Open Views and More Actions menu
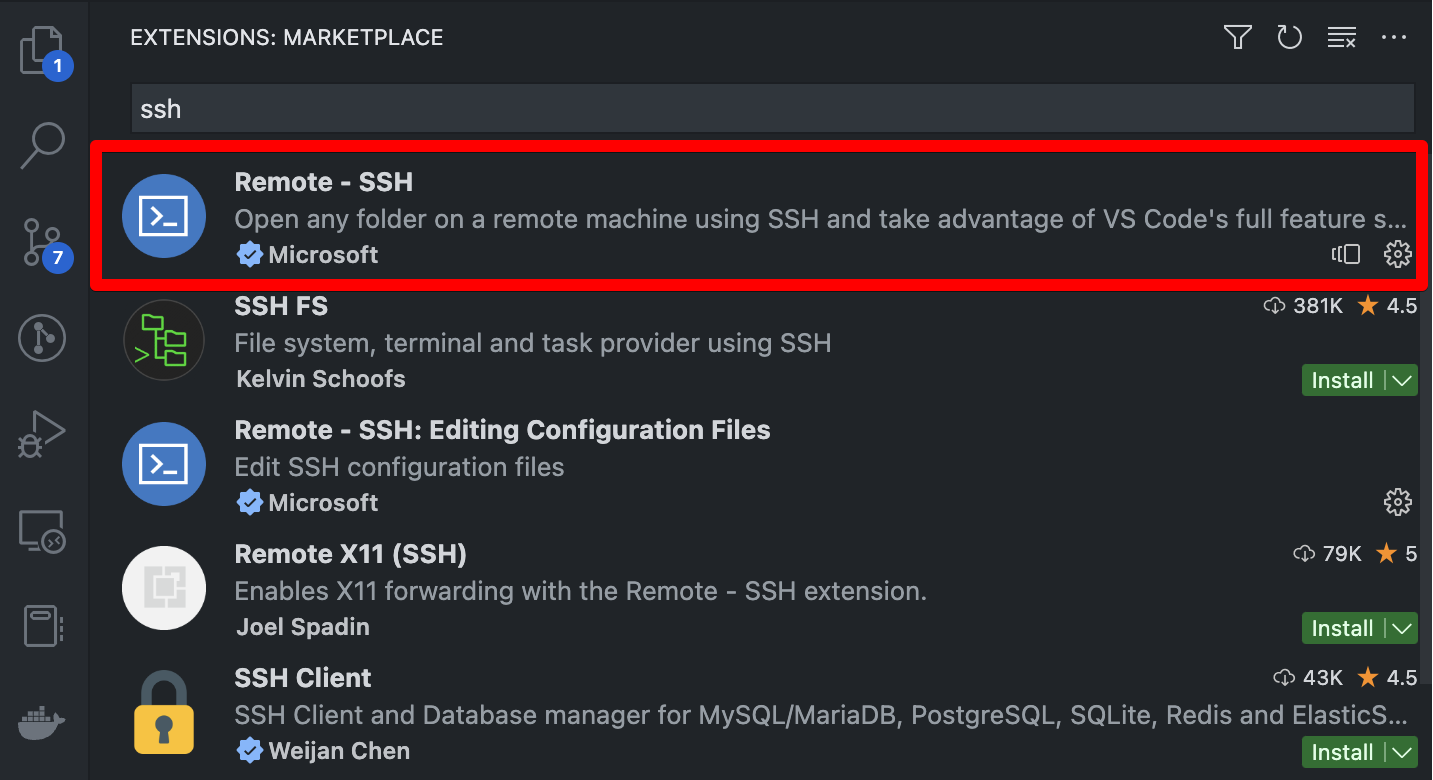The image size is (1433, 780). click(1393, 38)
